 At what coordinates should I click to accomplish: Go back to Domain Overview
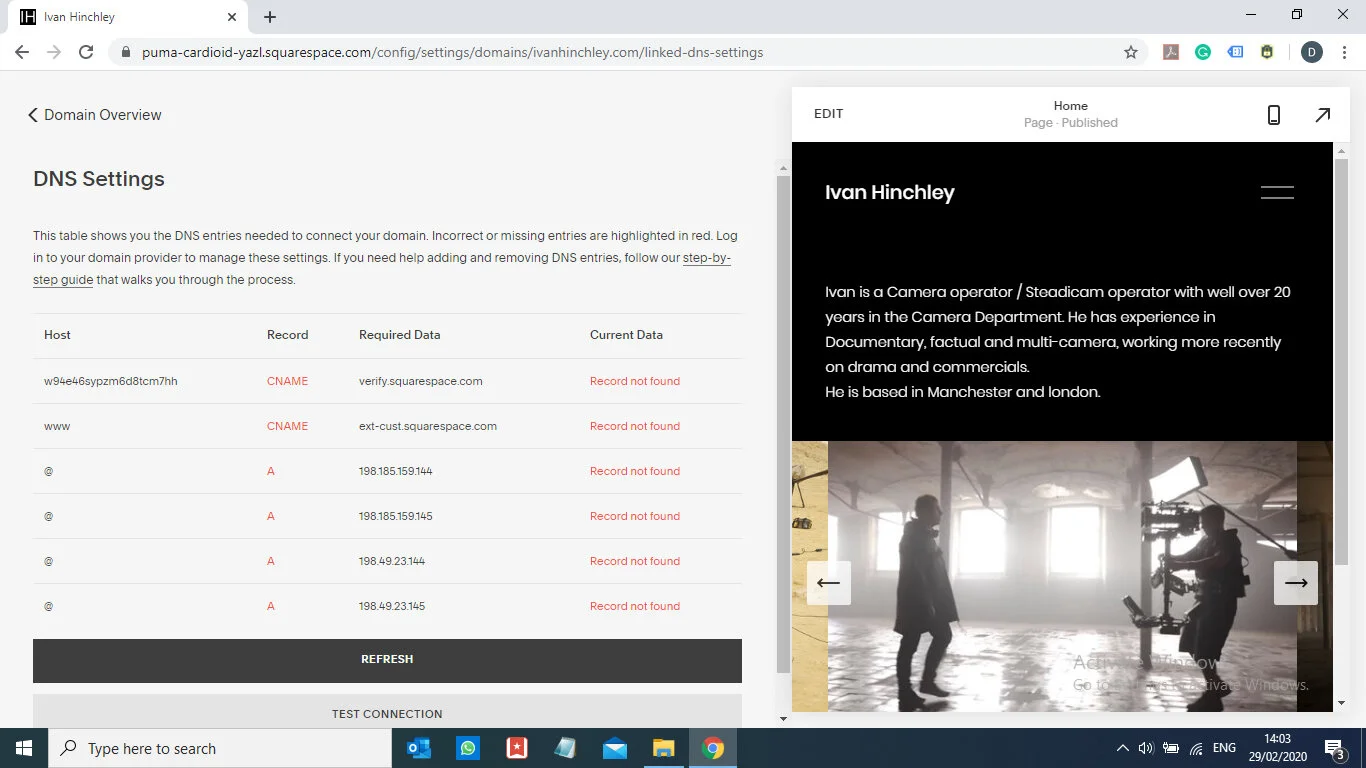94,115
